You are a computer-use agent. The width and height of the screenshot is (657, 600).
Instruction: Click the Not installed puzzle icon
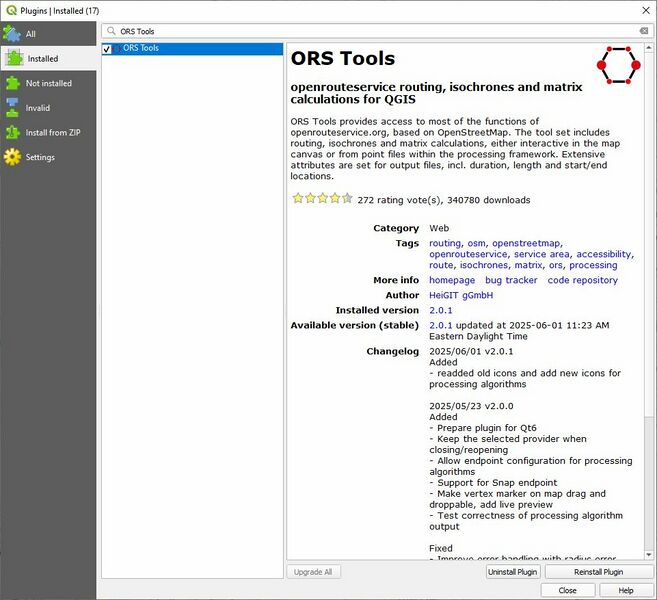[12, 84]
